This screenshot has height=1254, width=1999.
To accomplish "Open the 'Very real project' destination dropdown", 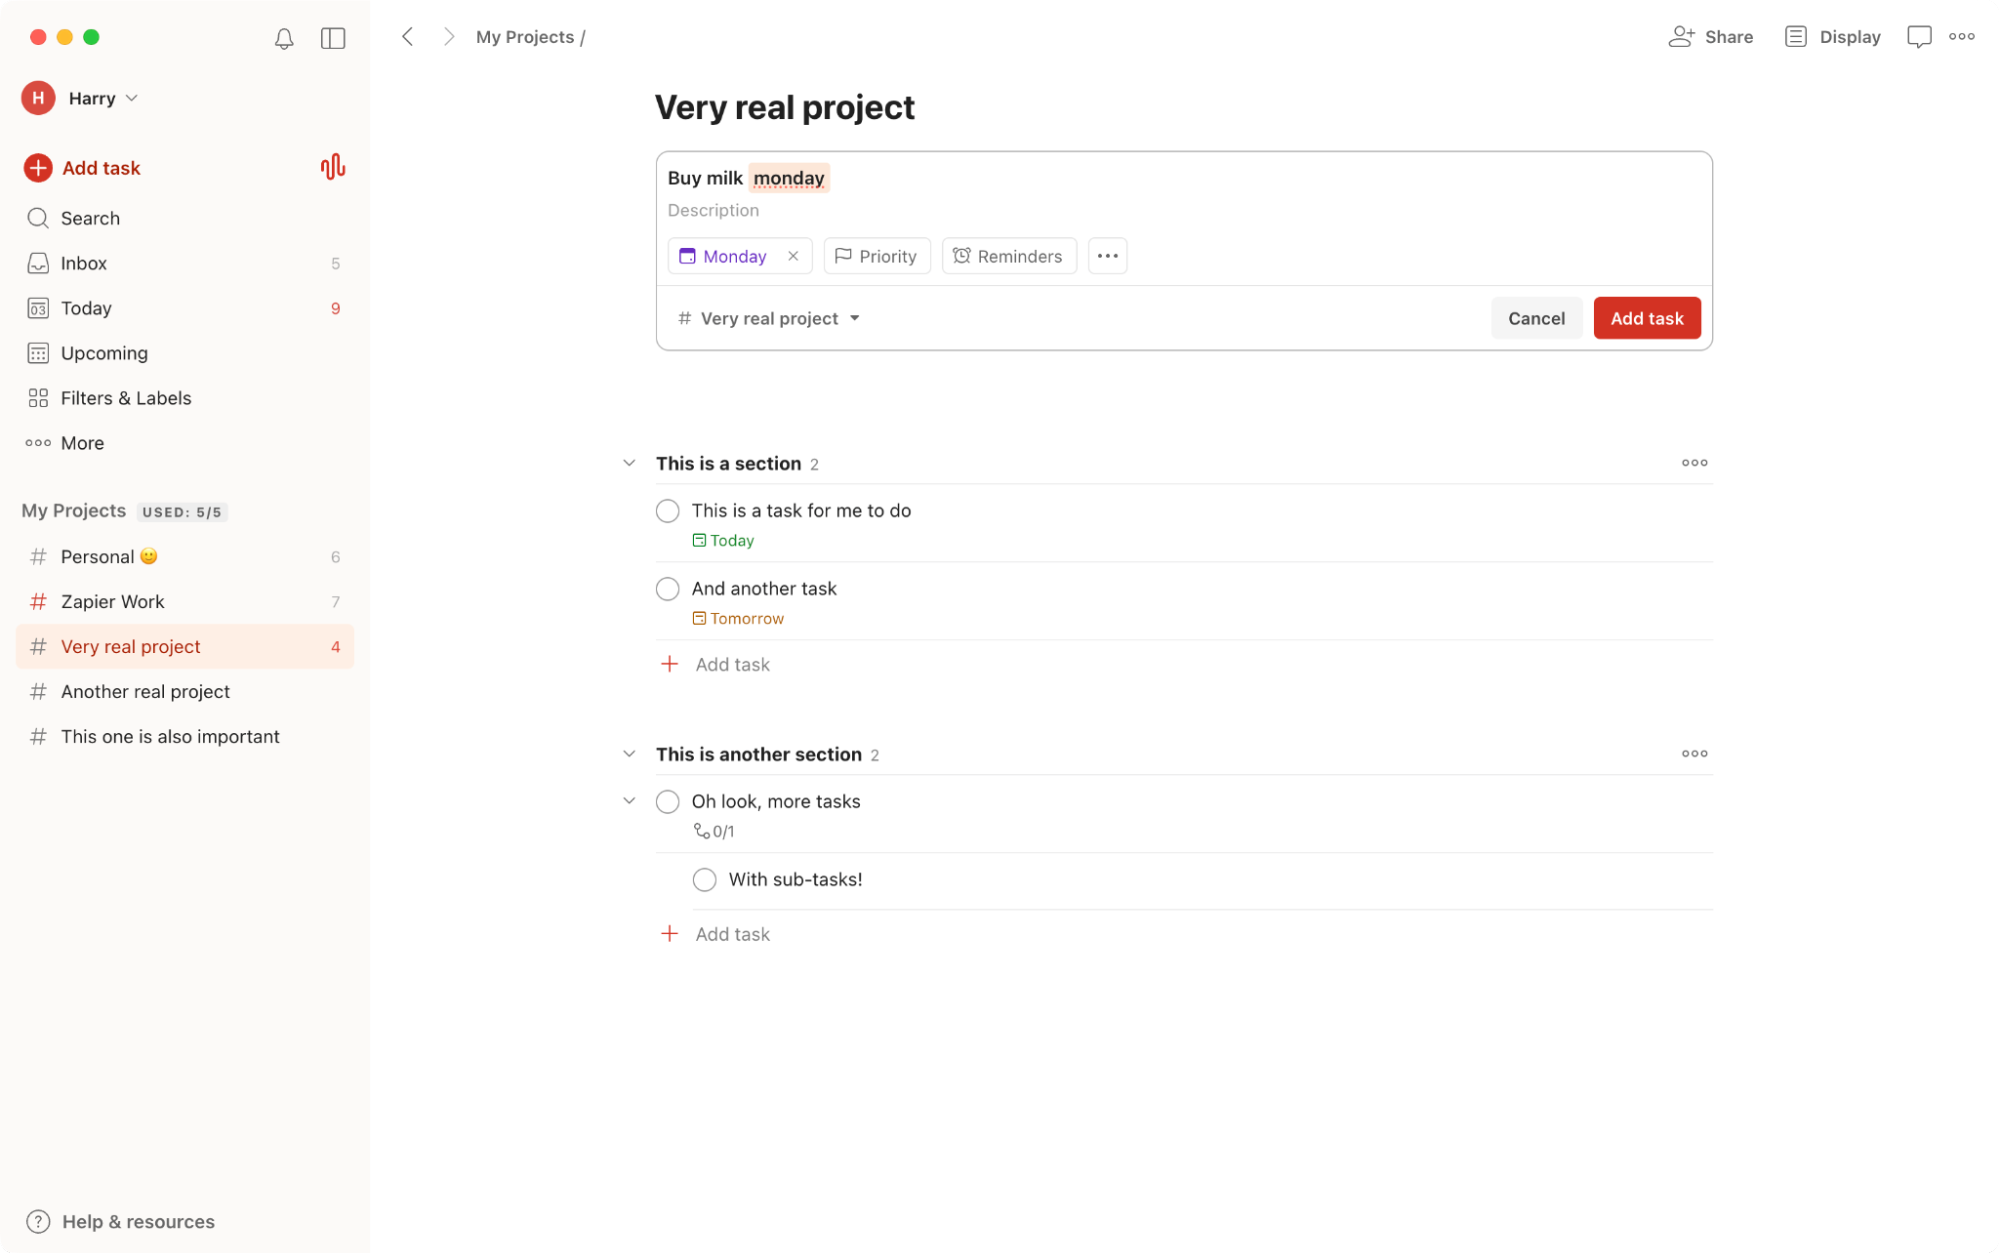I will coord(768,318).
